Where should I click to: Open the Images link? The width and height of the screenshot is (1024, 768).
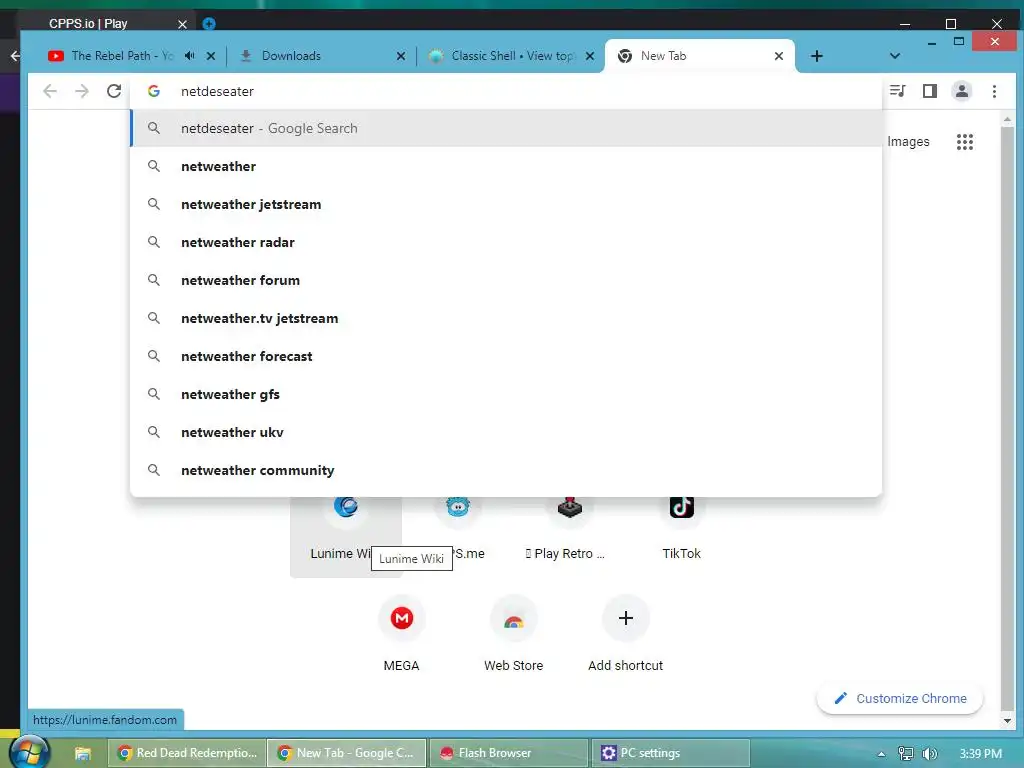tap(908, 142)
